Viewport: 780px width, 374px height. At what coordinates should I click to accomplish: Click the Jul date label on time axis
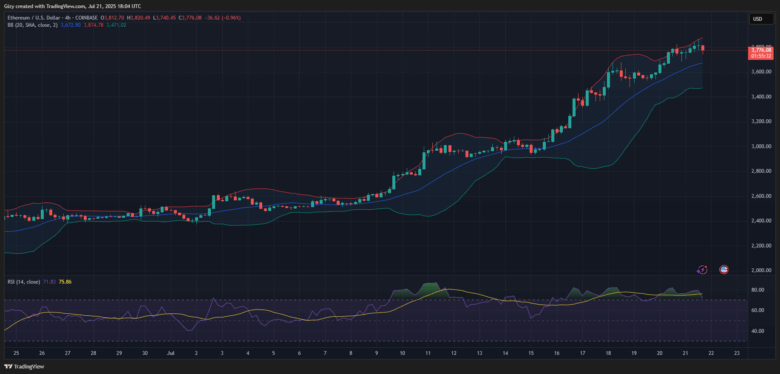coord(171,353)
